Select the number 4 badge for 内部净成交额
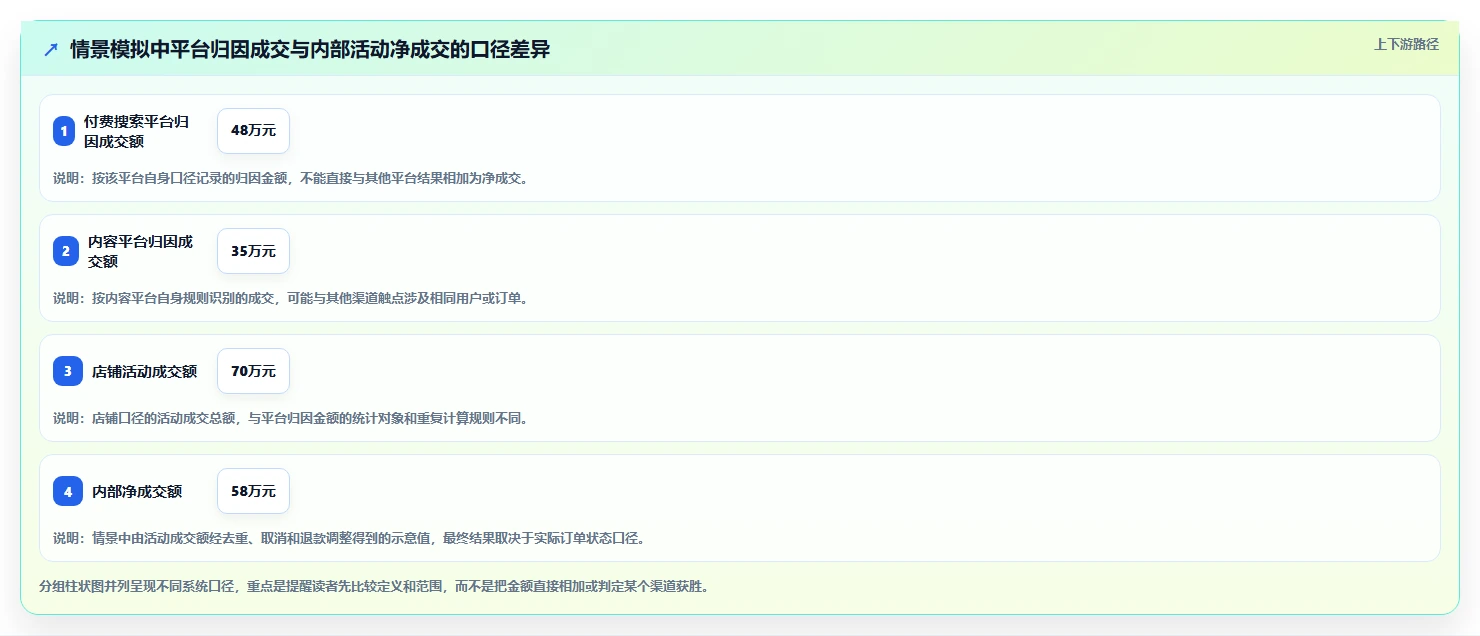The width and height of the screenshot is (1480, 636). point(68,491)
